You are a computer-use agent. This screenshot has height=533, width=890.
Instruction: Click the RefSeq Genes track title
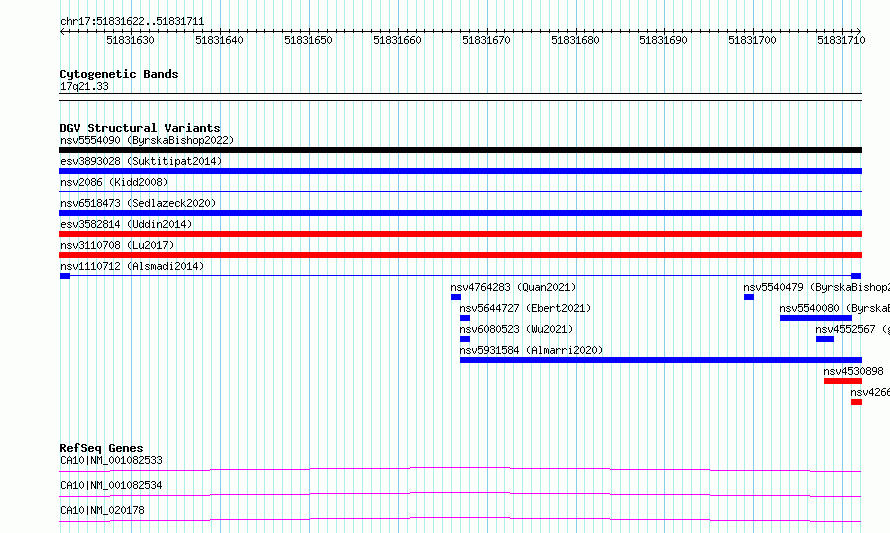[101, 448]
